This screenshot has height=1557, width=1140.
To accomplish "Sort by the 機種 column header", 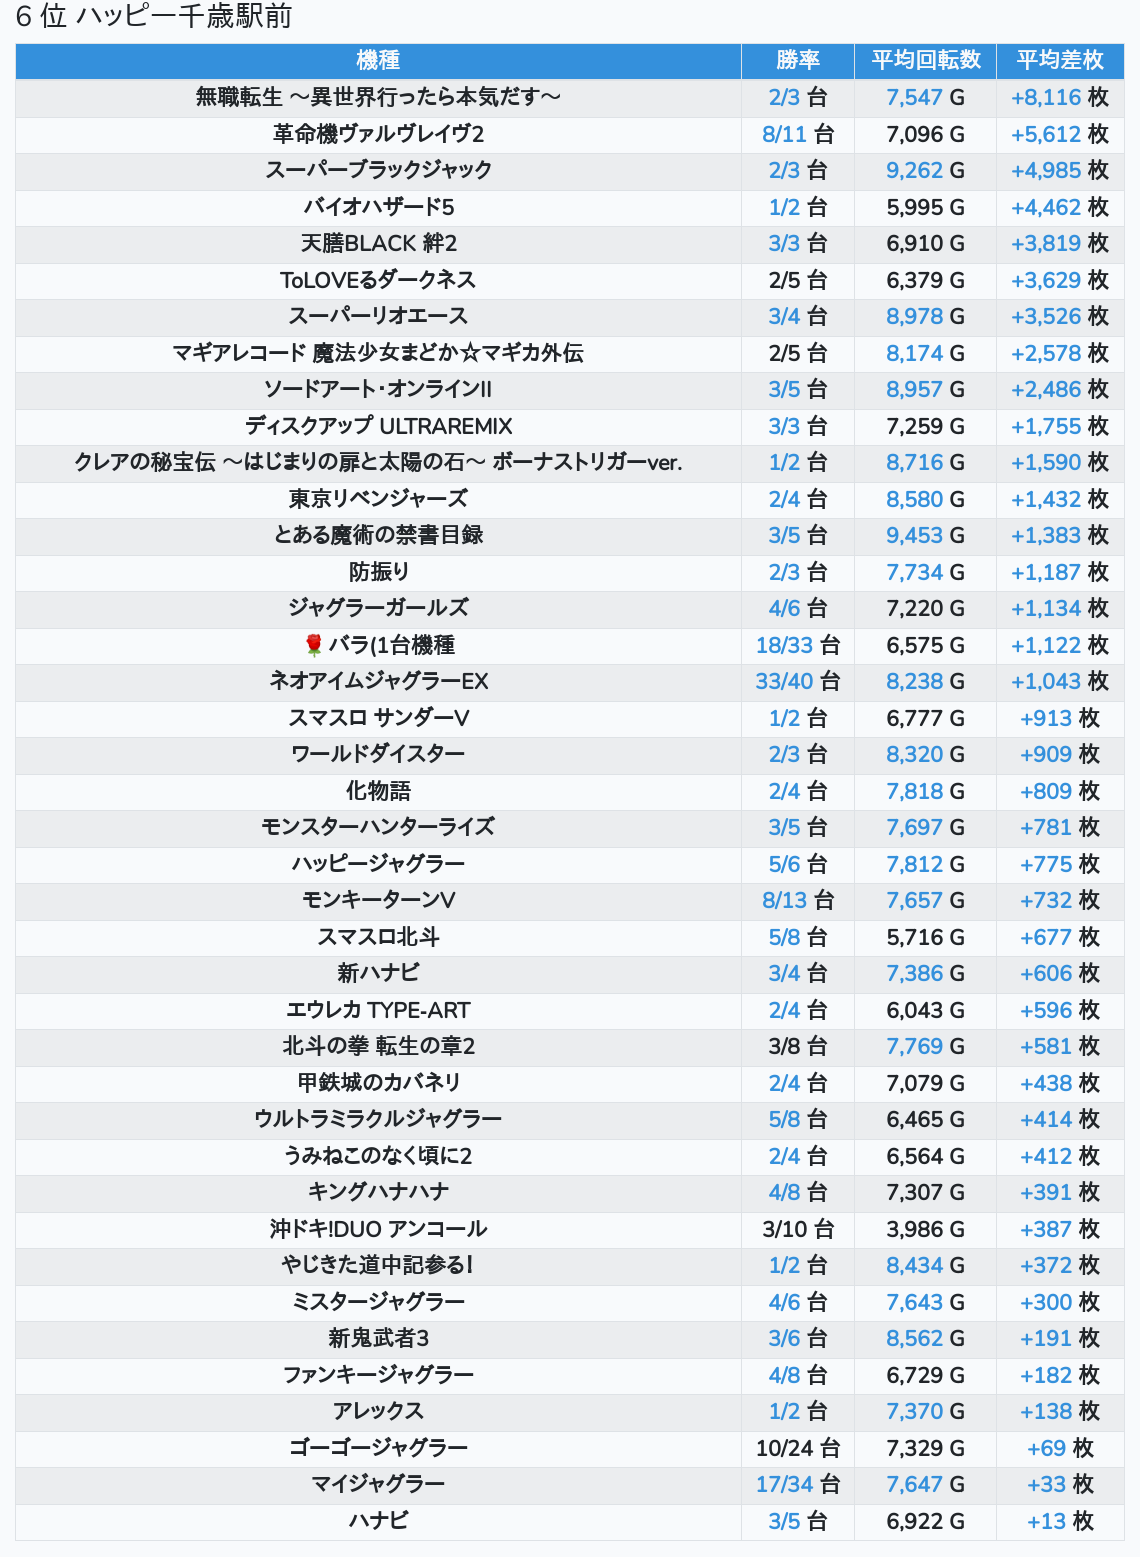I will pos(378,60).
